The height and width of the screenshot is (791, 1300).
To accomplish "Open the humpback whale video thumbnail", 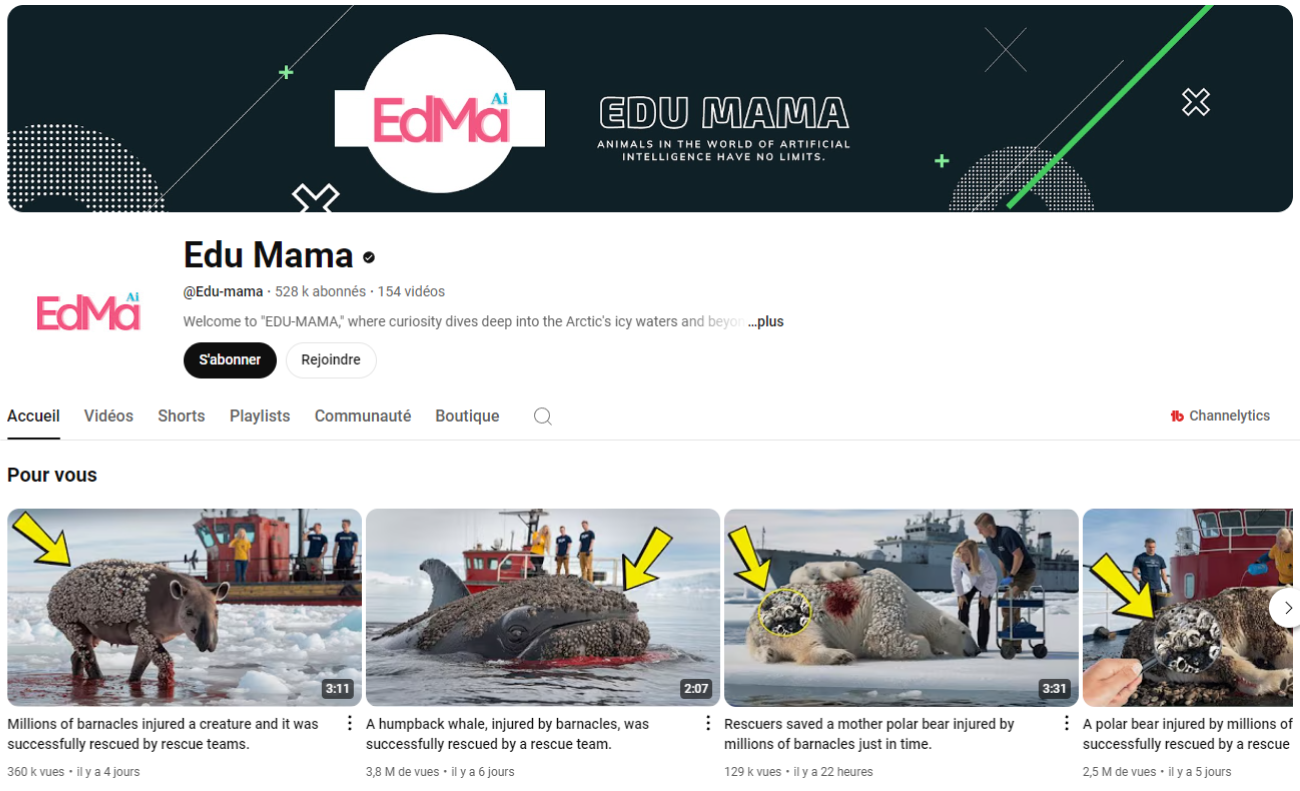I will [543, 607].
